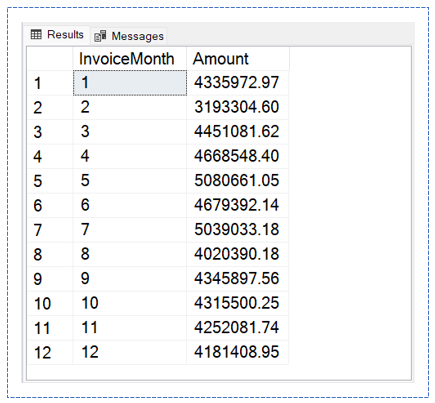
Task: Select the amount 4181408.95 cell
Action: pos(237,352)
